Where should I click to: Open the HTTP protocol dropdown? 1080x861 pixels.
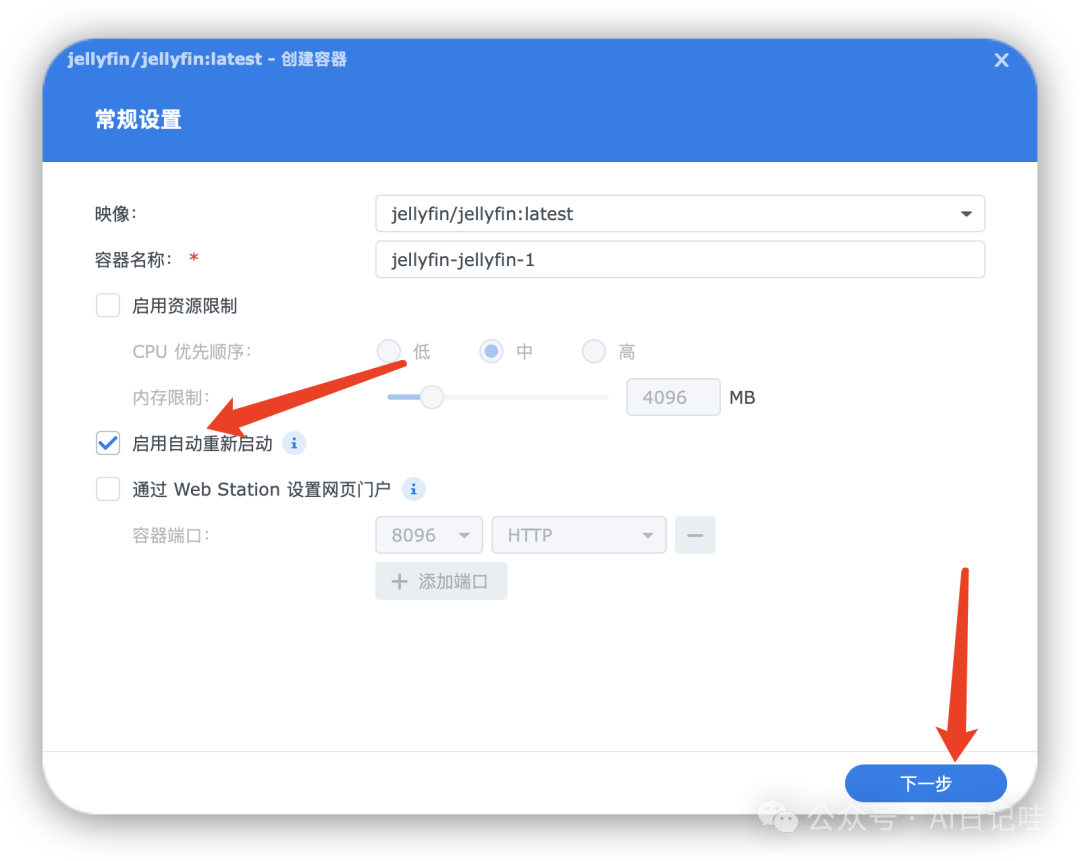coord(579,535)
